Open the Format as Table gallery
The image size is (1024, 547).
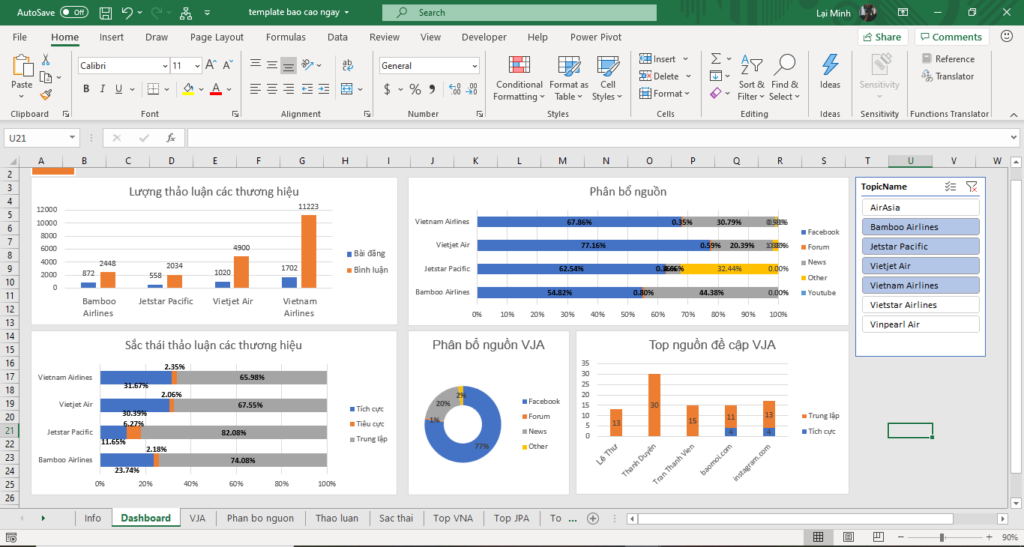click(x=569, y=78)
